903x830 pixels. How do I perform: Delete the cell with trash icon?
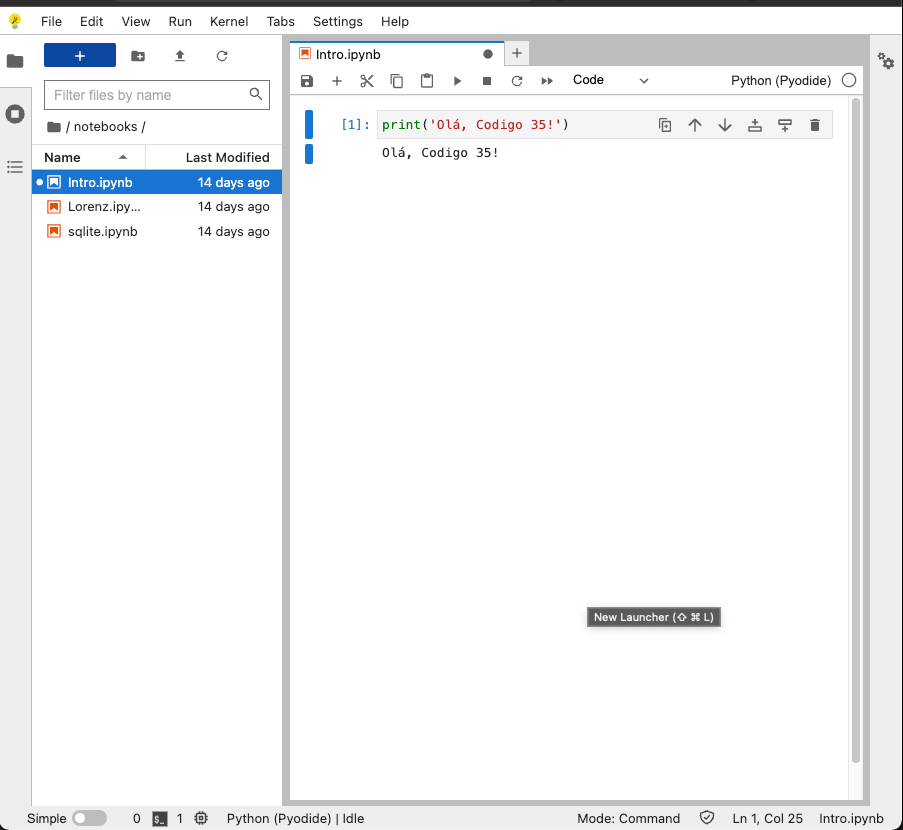click(815, 125)
